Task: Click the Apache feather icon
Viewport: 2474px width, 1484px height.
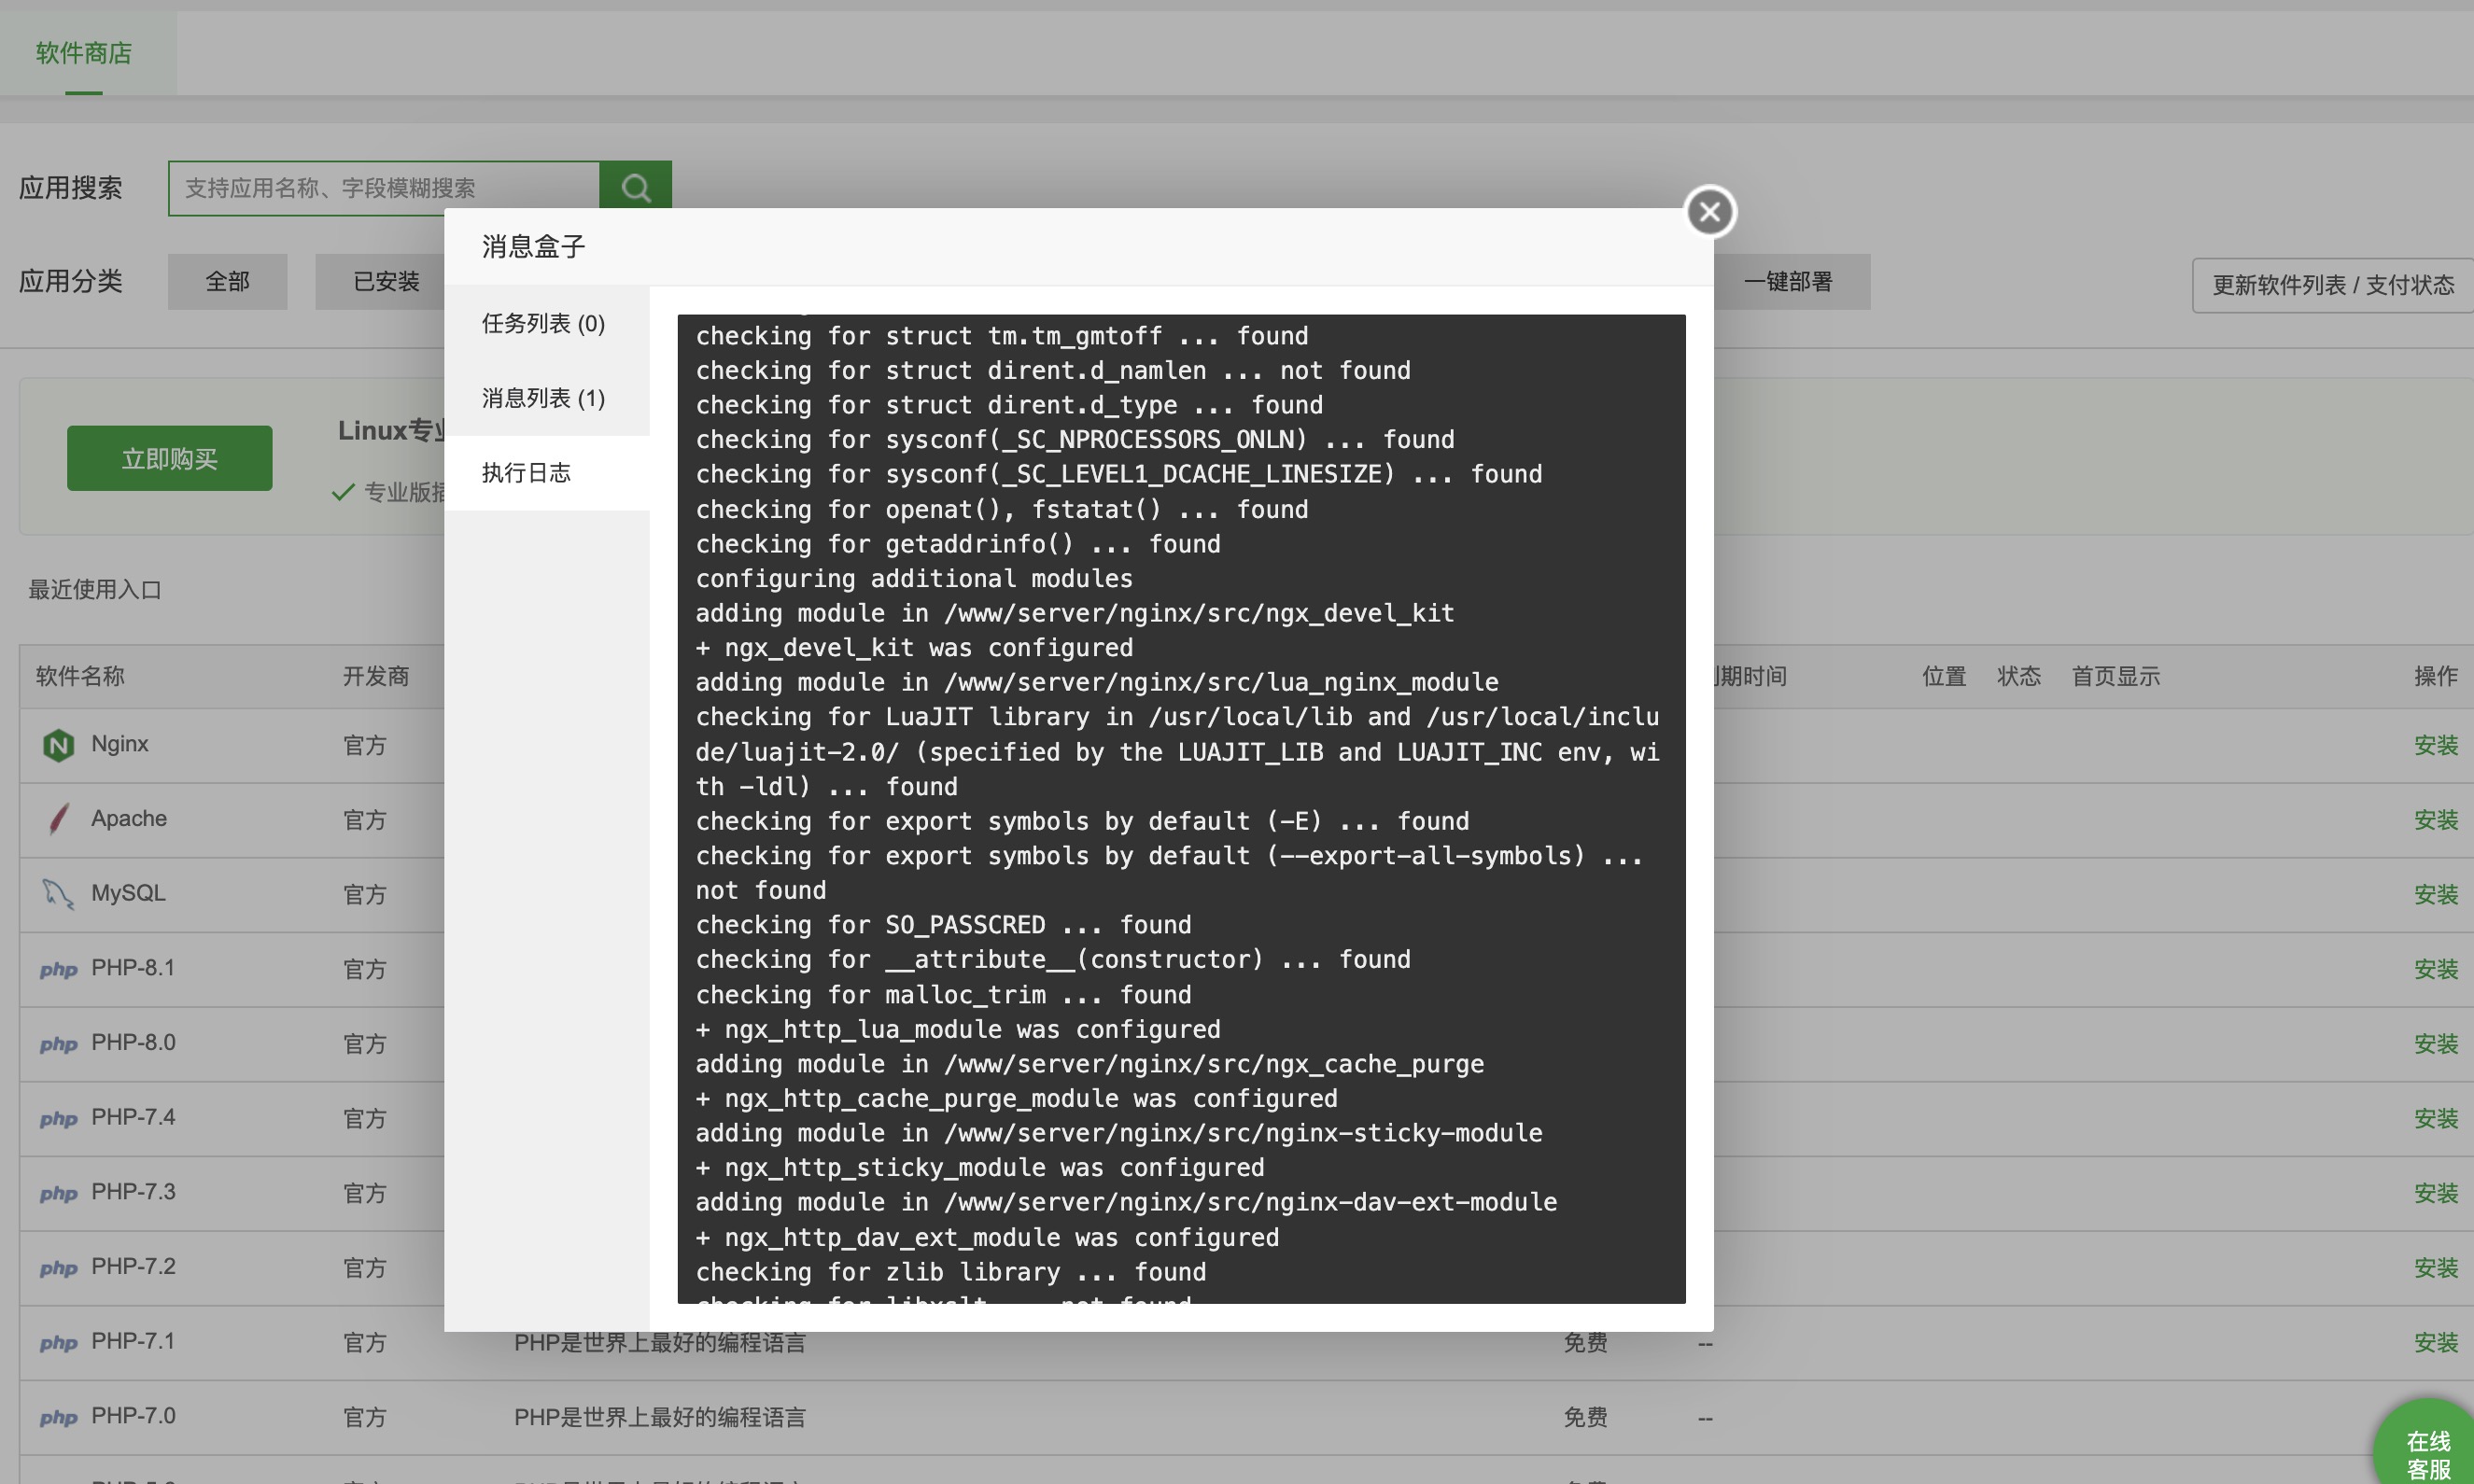Action: pos(58,819)
